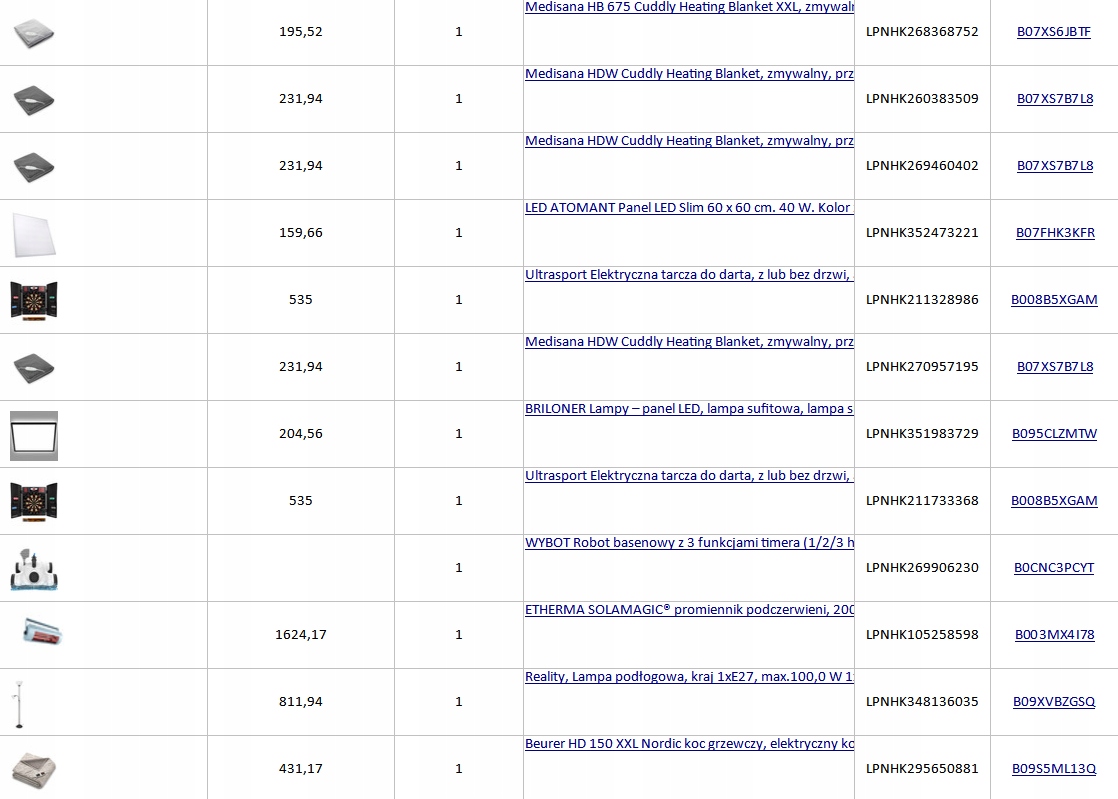Open ASIN link B09XVBZGSQ
The width and height of the screenshot is (1118, 799).
click(x=1054, y=702)
